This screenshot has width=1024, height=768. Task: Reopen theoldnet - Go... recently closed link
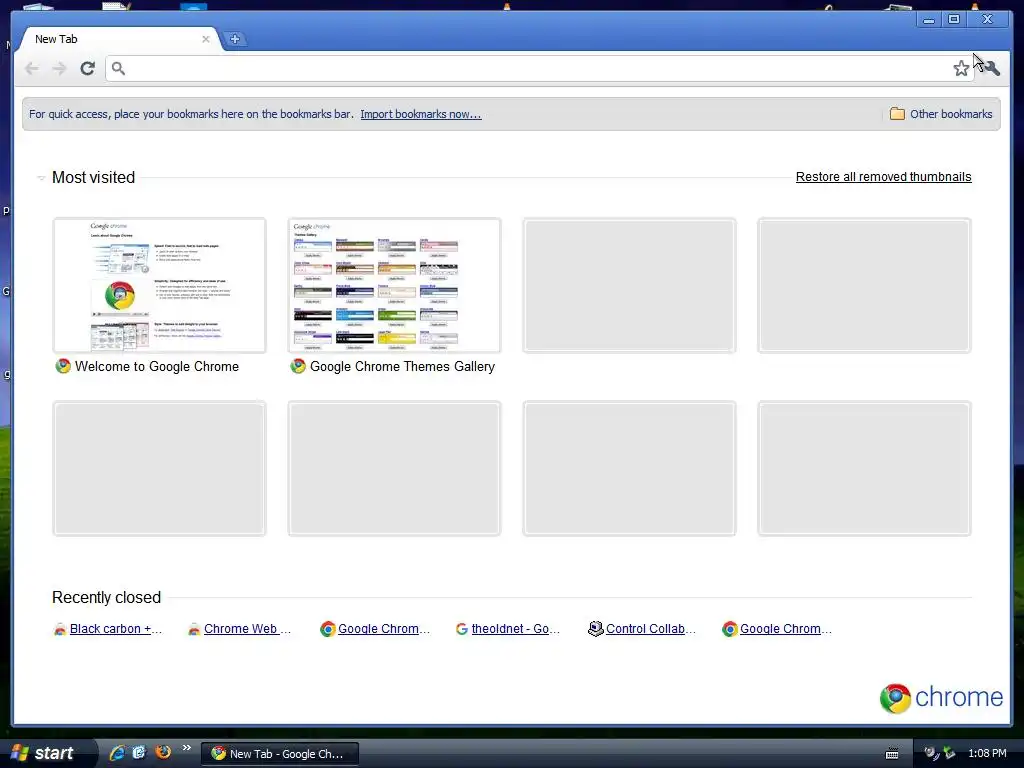point(515,628)
